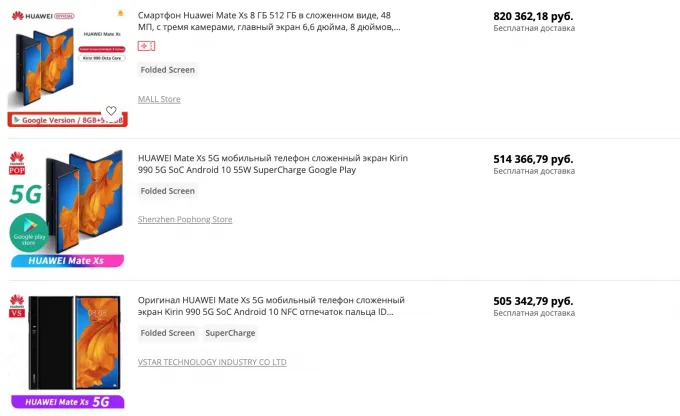The image size is (680, 416).
Task: Open the 'Смартфон Huawei Mate Xs 8 ГБ 512 ГБ' listing
Action: click(x=270, y=22)
